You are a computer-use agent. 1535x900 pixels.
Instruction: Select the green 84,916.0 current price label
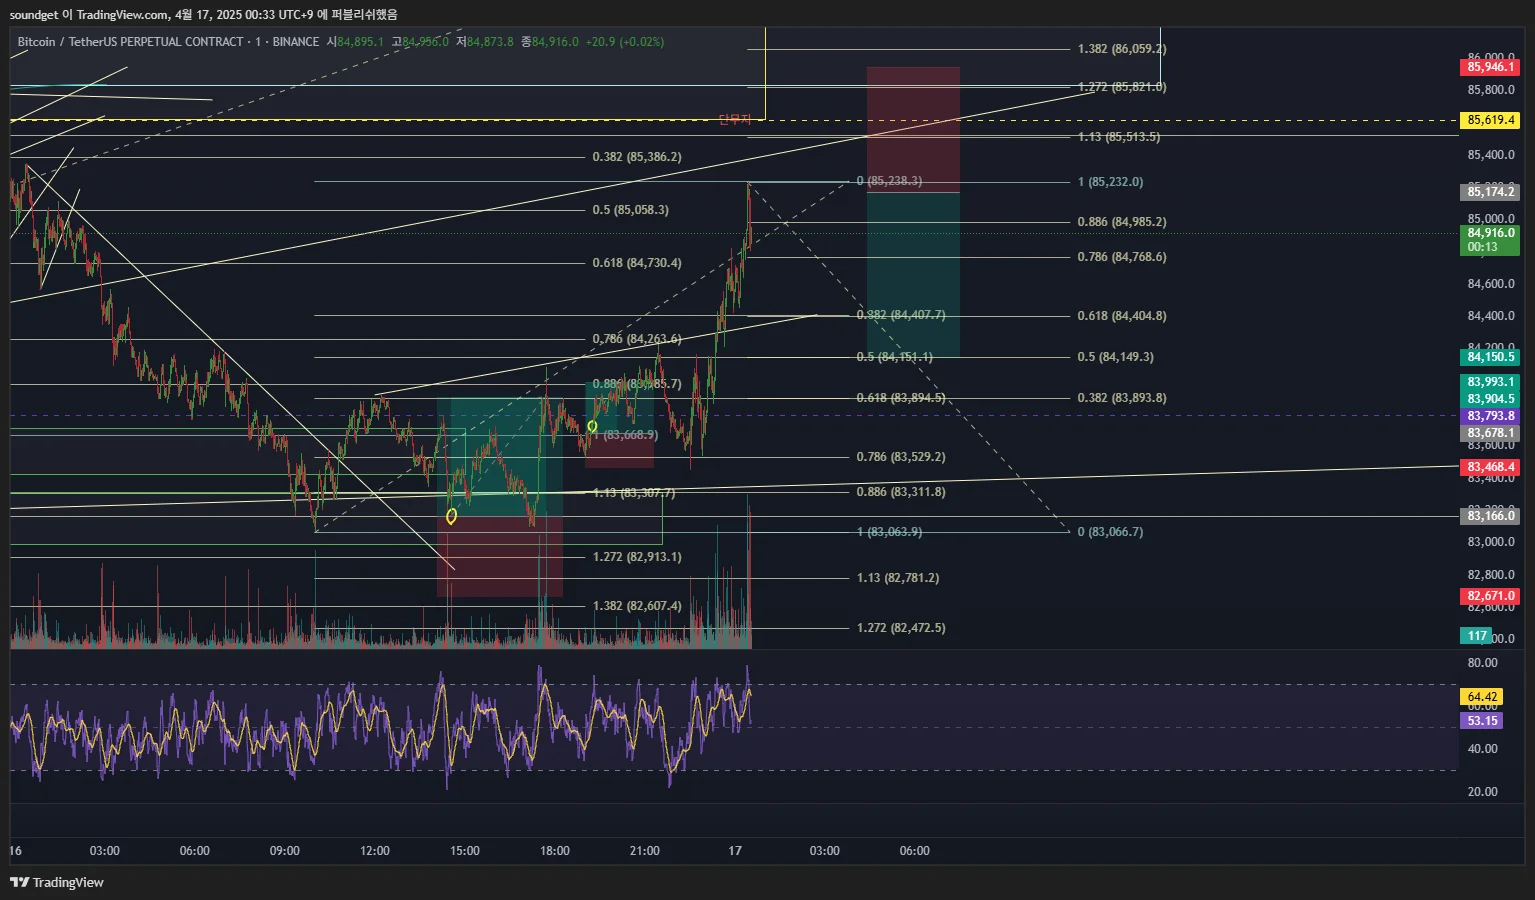pos(1489,240)
